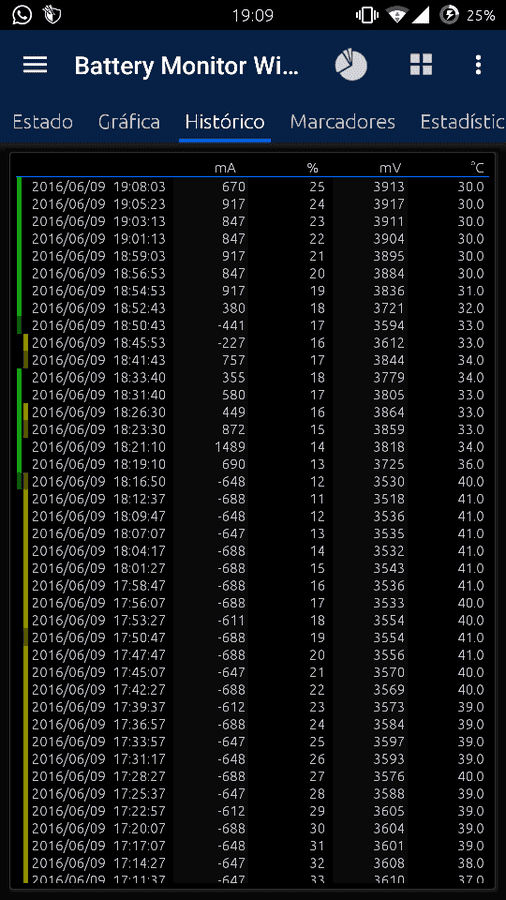The image size is (506, 900).
Task: Select the 19:08:03 history entry
Action: 252,187
